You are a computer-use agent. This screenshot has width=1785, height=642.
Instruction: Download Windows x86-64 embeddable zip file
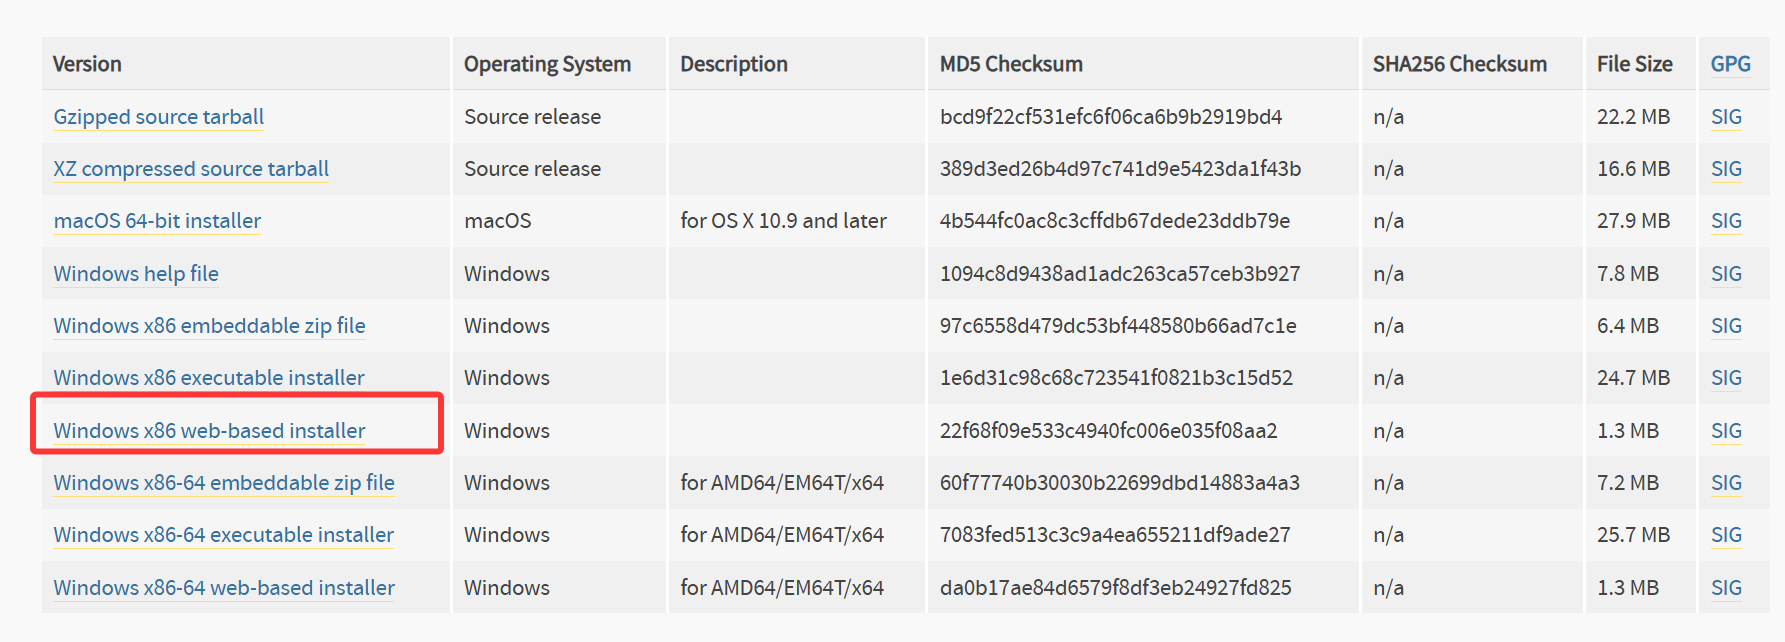point(224,483)
